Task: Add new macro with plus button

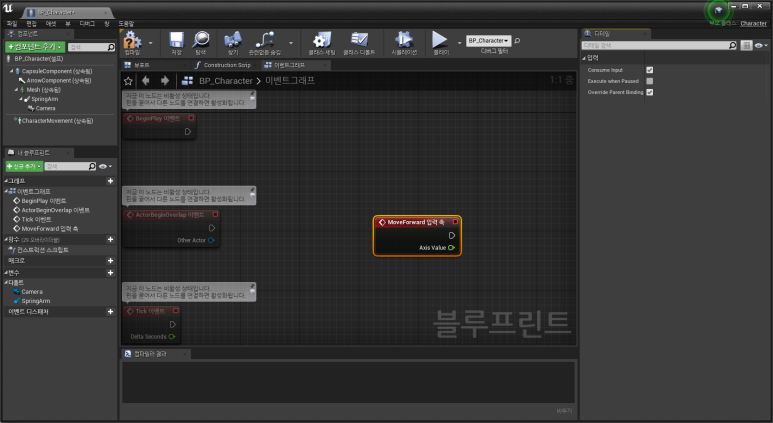Action: [110, 260]
